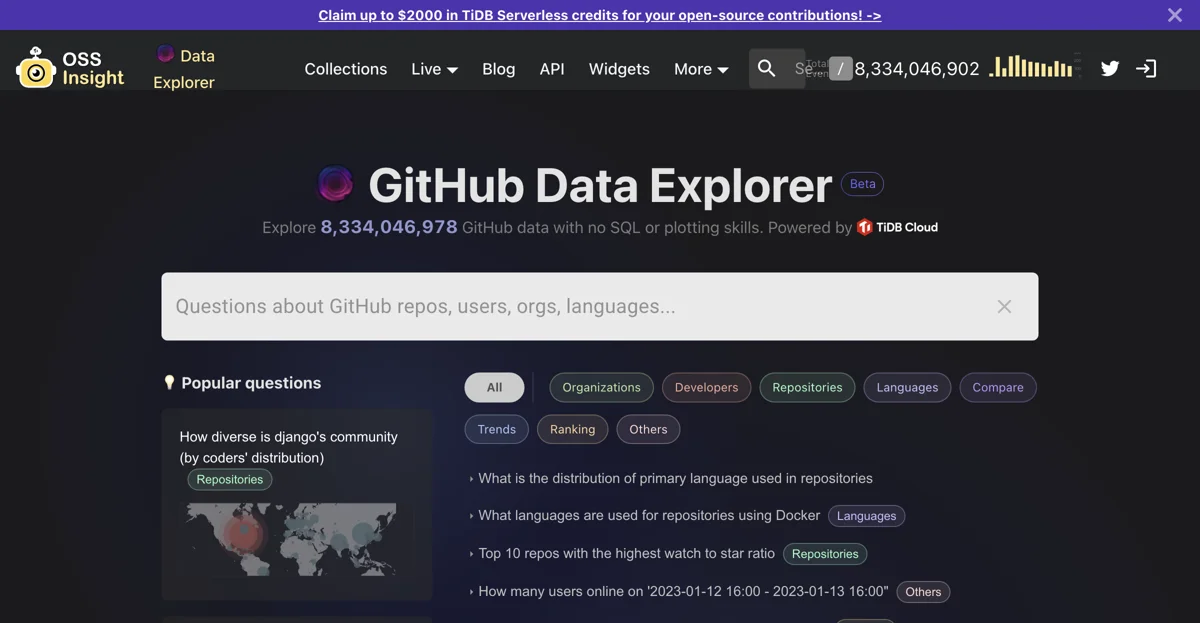This screenshot has height=623, width=1200.
Task: Click the events activity bar chart
Action: click(x=1031, y=66)
